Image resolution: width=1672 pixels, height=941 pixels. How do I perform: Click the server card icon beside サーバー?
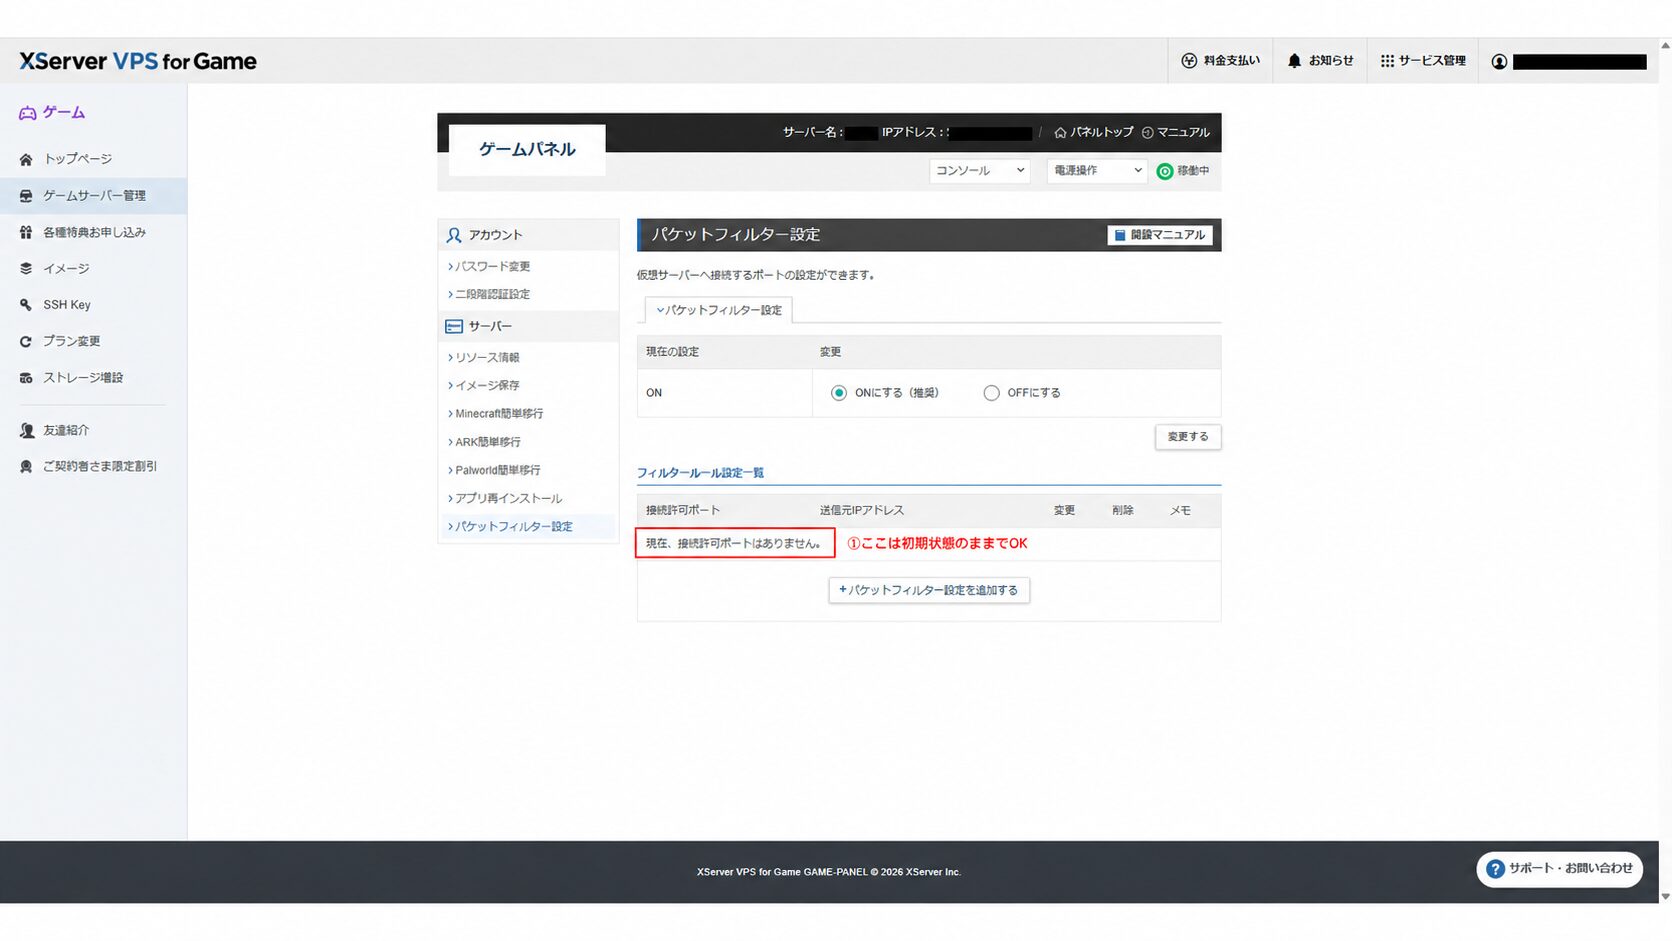click(x=454, y=327)
